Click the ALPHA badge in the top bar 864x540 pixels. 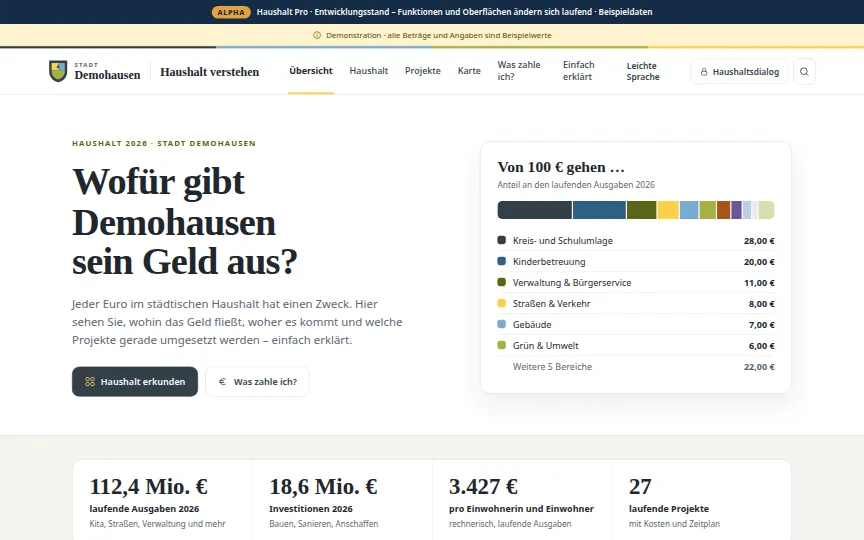tap(231, 12)
